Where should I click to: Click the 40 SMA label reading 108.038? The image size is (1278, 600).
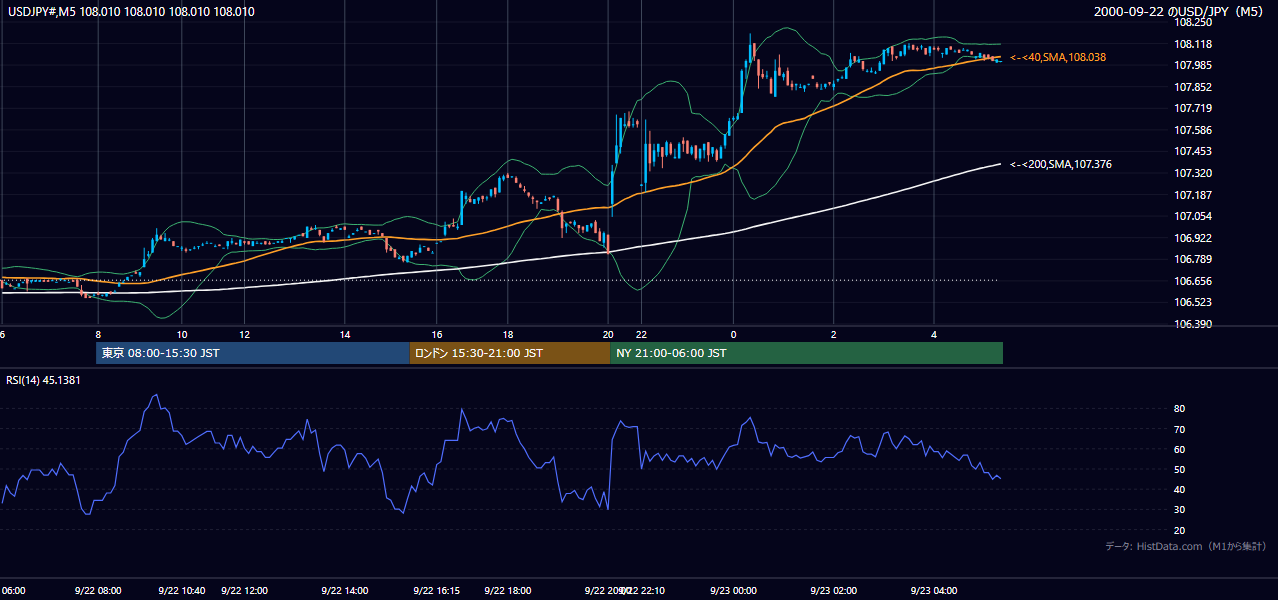pyautogui.click(x=1058, y=58)
